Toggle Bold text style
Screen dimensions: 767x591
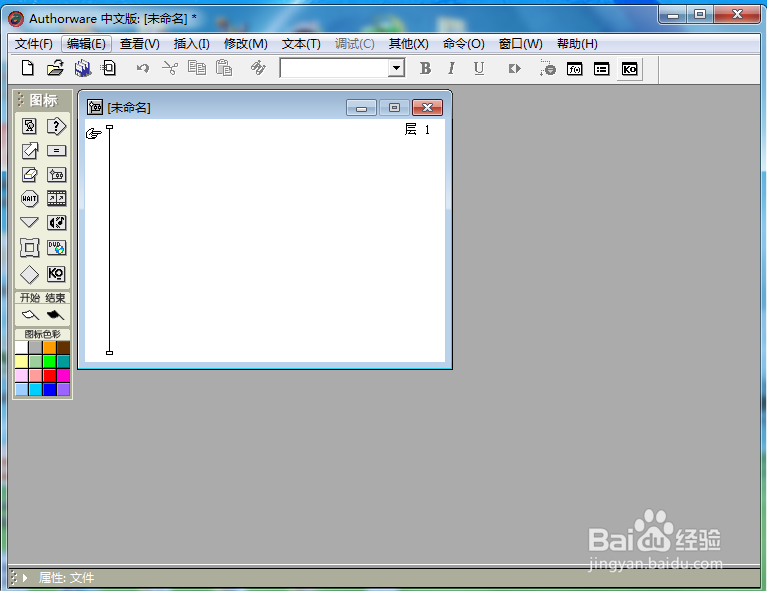click(425, 68)
